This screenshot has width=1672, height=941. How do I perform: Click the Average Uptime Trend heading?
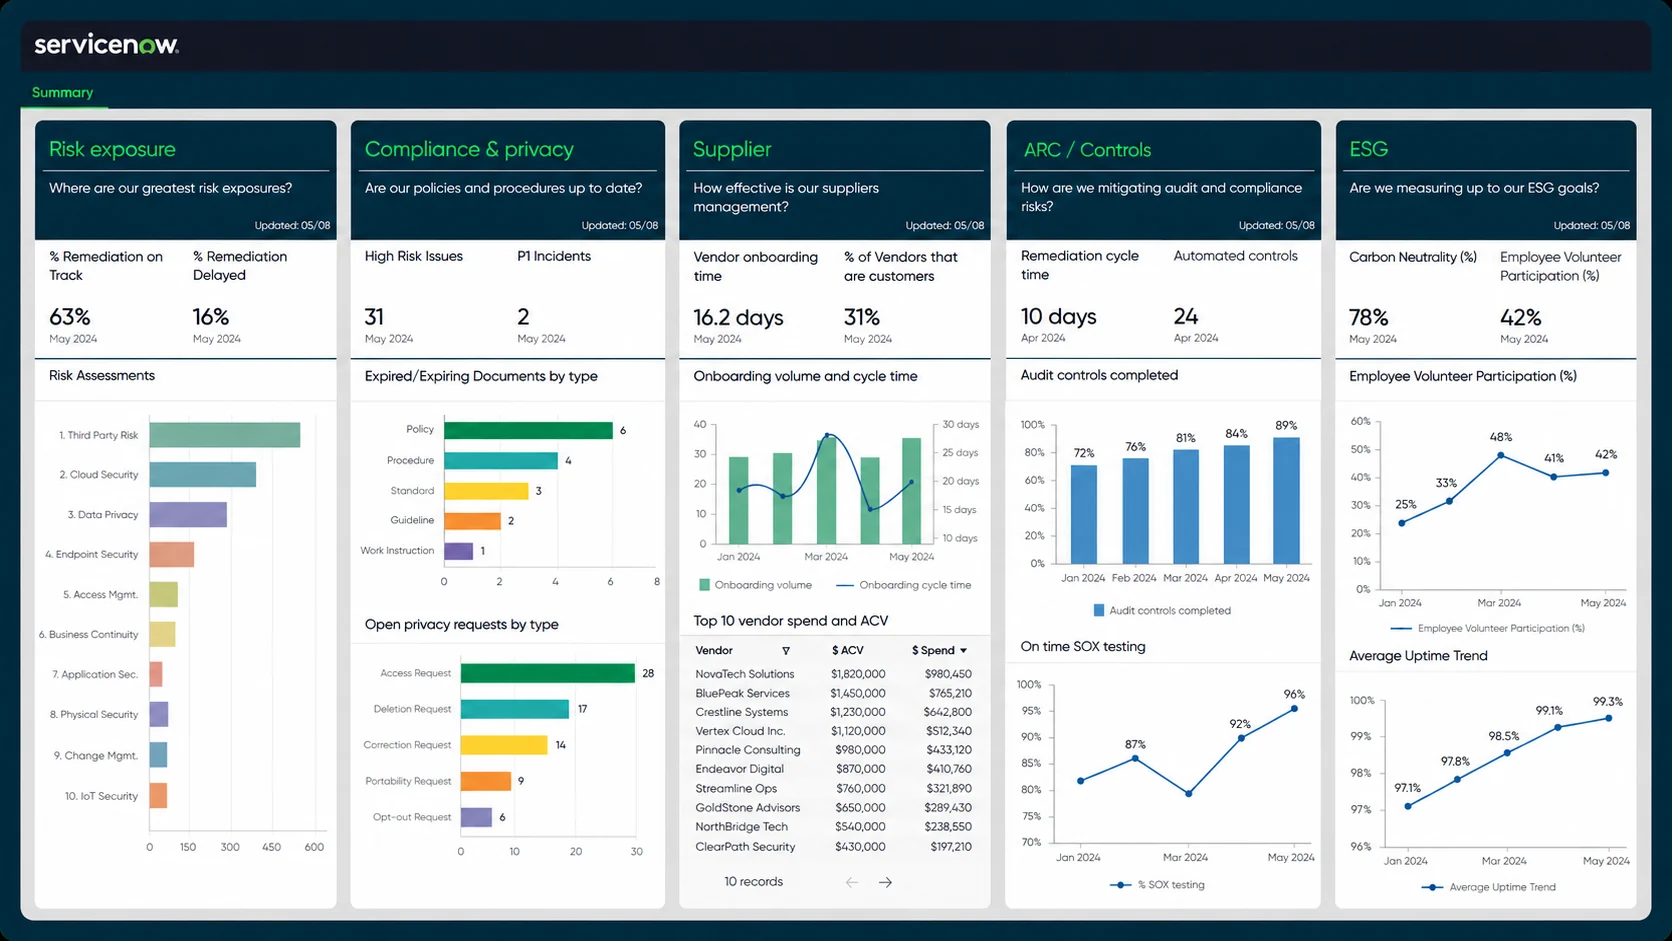point(1418,656)
